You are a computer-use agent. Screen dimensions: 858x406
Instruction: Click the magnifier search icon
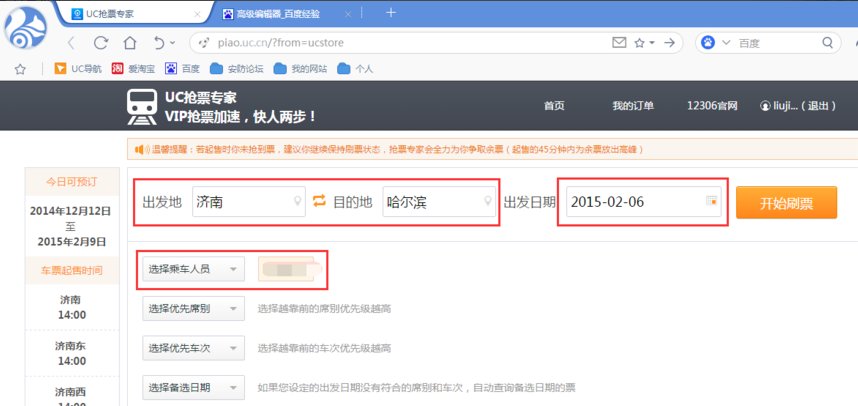[x=827, y=43]
